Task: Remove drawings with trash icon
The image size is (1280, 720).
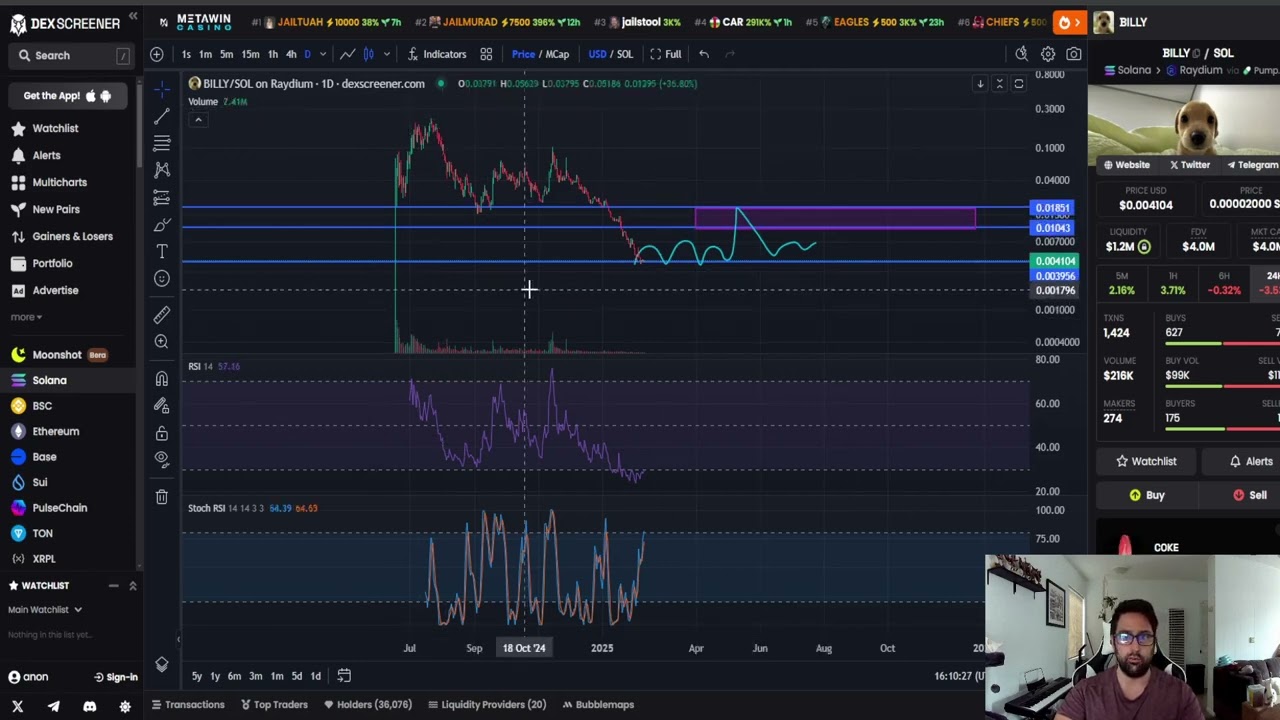Action: (x=162, y=496)
